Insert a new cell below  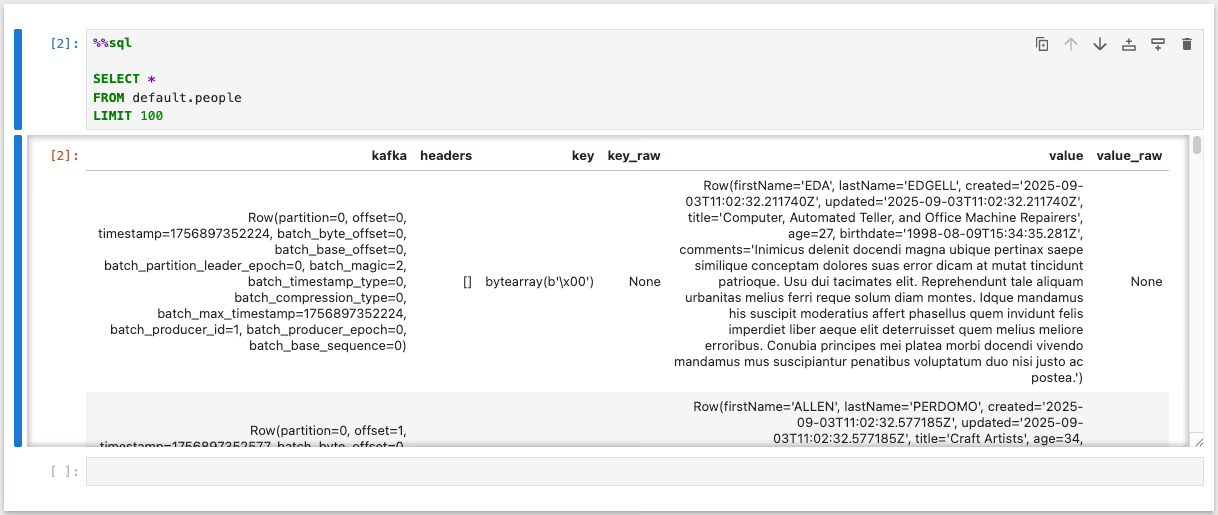point(1158,44)
